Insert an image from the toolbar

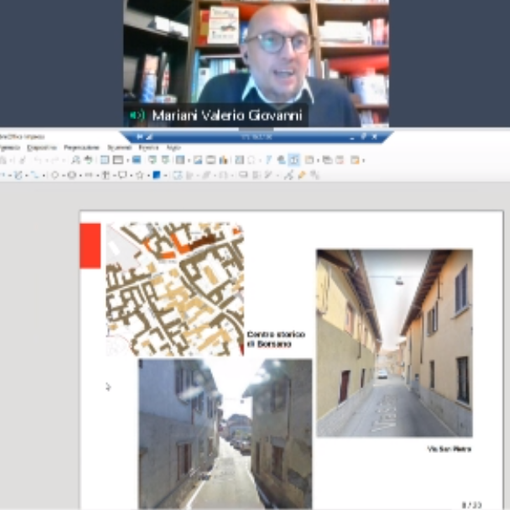tap(198, 160)
